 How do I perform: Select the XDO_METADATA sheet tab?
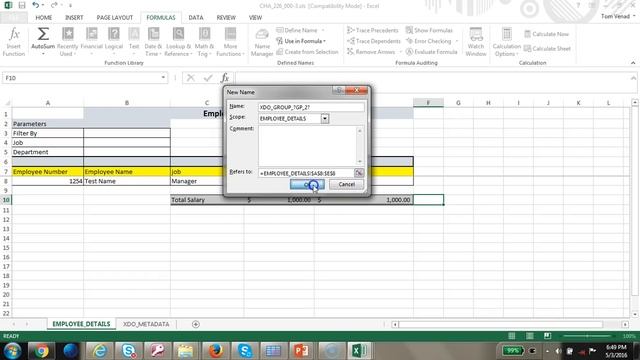pos(146,324)
